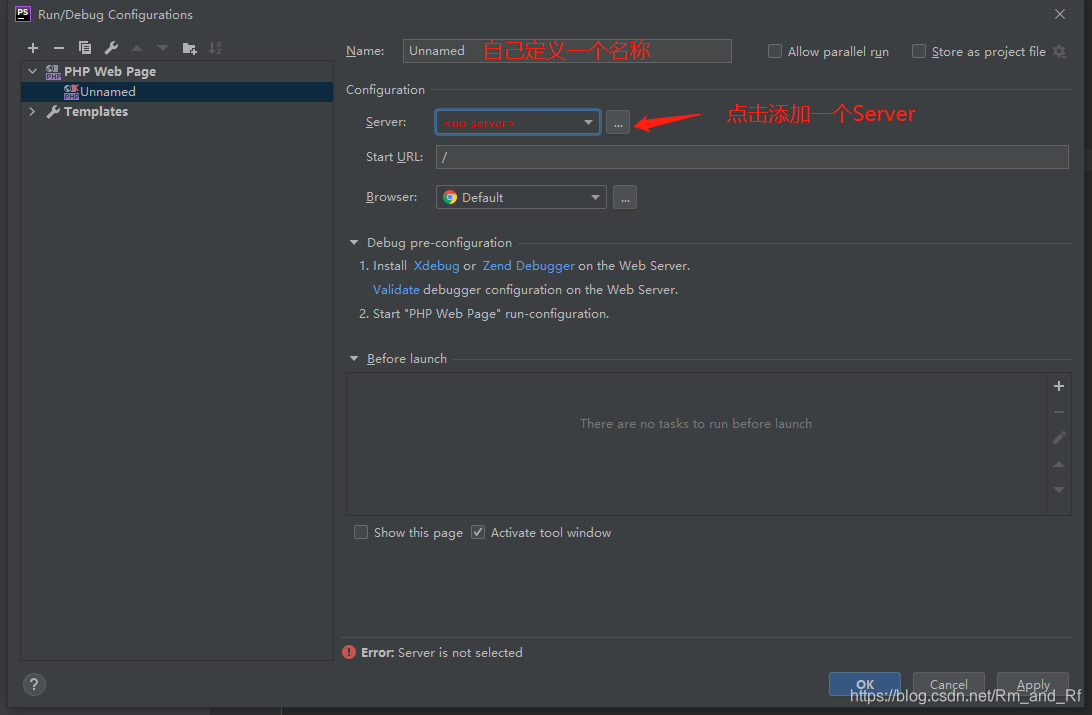Open the Server dropdown showing no server
Viewport: 1092px width, 715px height.
point(517,123)
